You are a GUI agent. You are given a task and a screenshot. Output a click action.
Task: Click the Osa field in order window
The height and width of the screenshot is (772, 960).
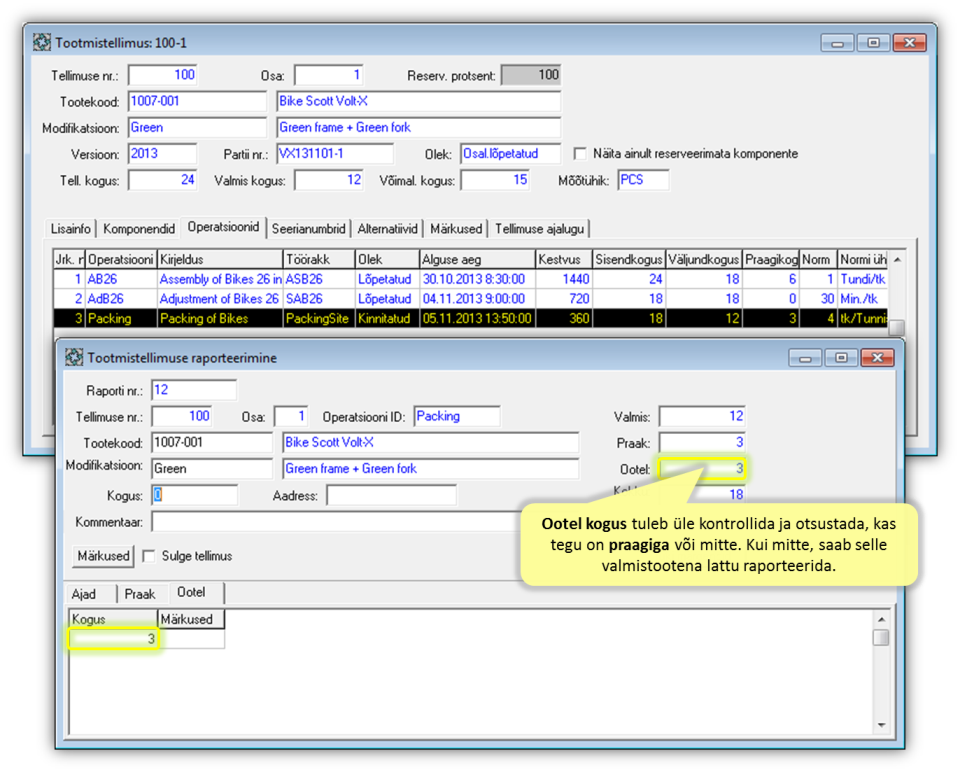329,75
